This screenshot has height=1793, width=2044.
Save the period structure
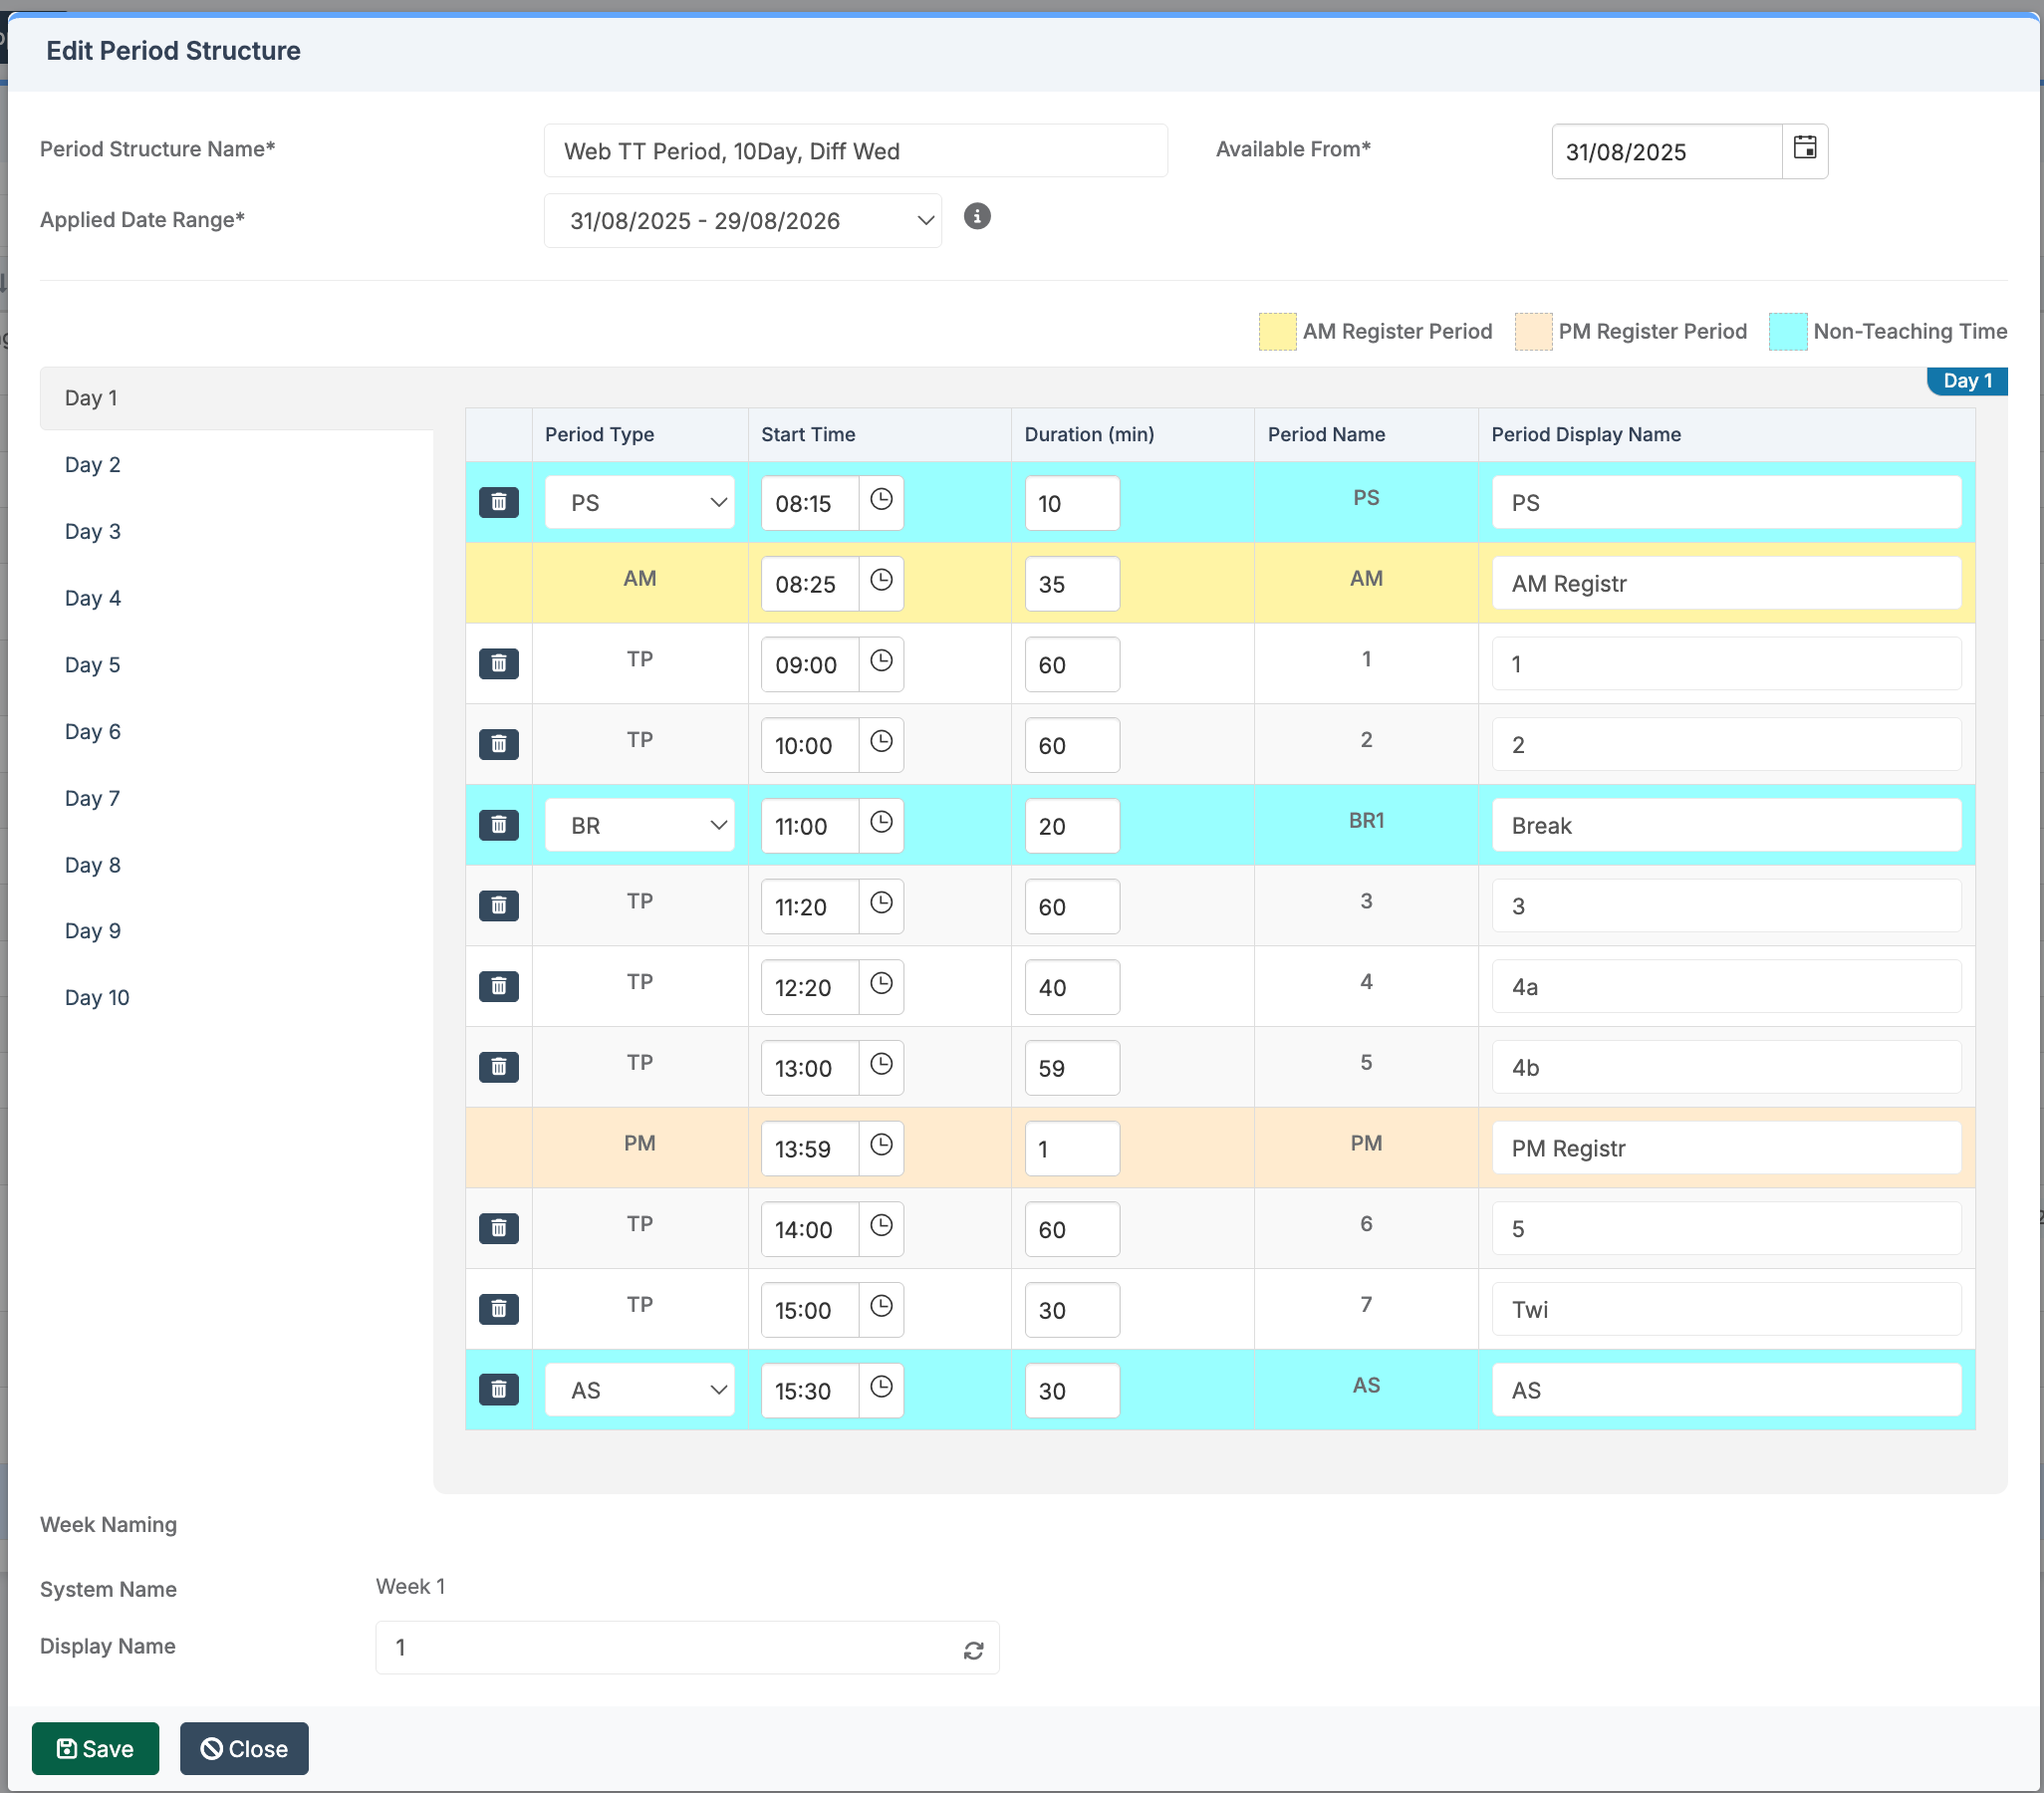95,1748
